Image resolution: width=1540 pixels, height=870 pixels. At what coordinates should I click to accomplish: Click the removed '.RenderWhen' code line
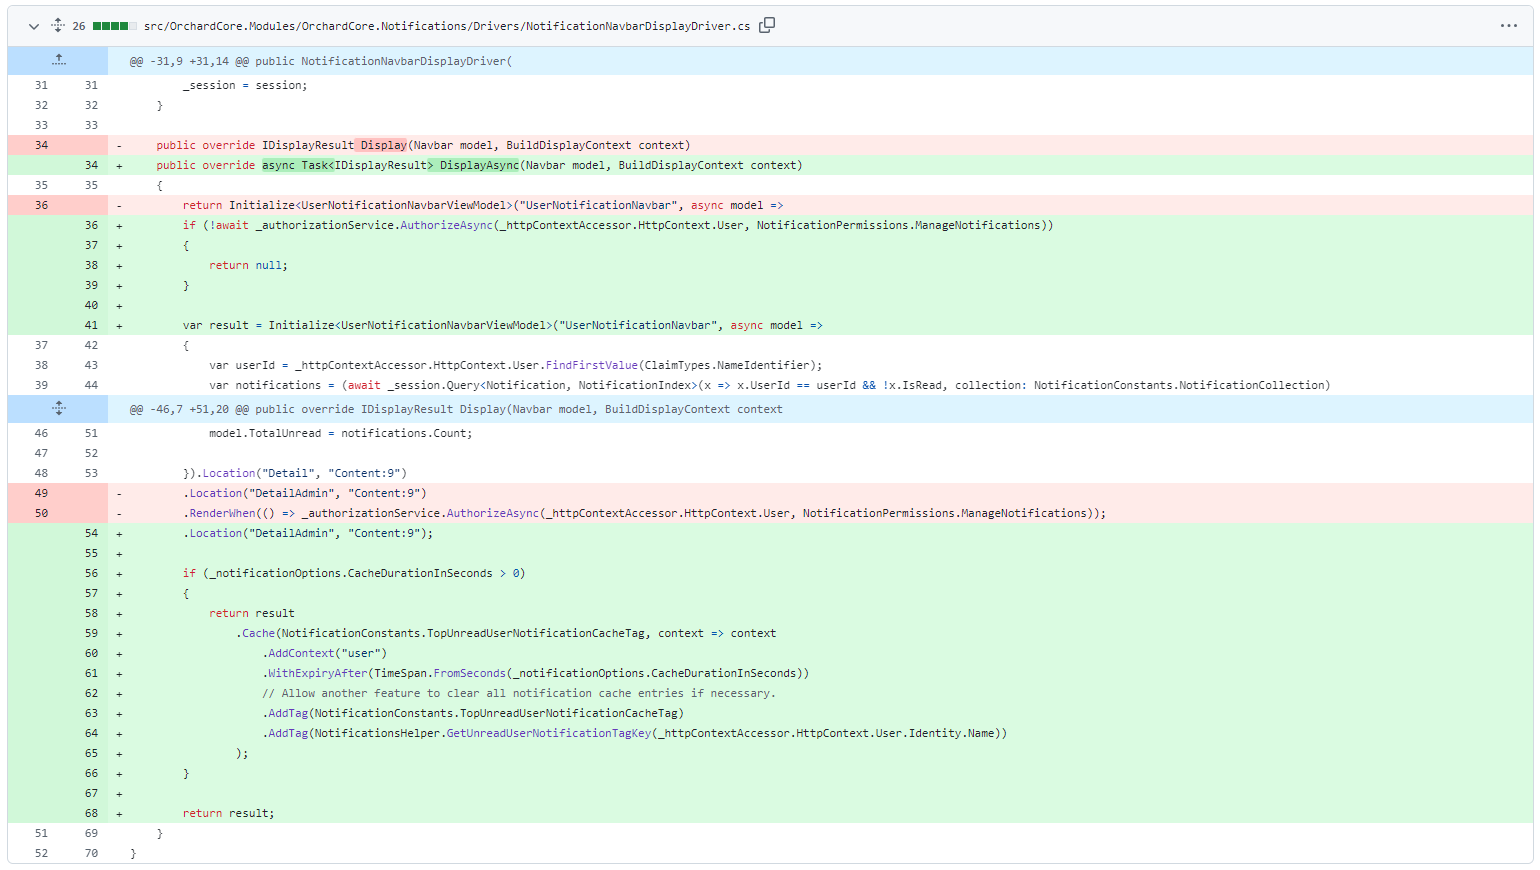point(644,513)
